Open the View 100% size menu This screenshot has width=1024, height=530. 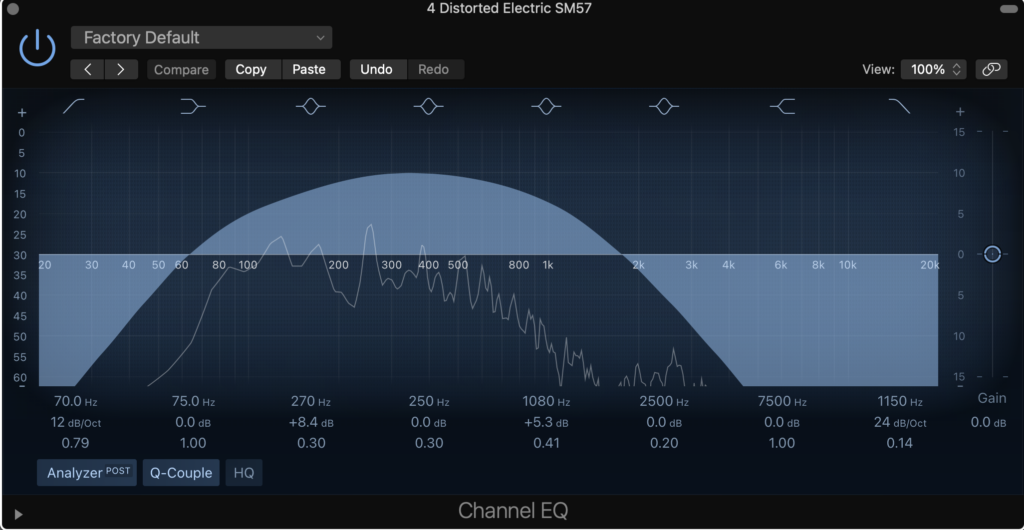[933, 70]
